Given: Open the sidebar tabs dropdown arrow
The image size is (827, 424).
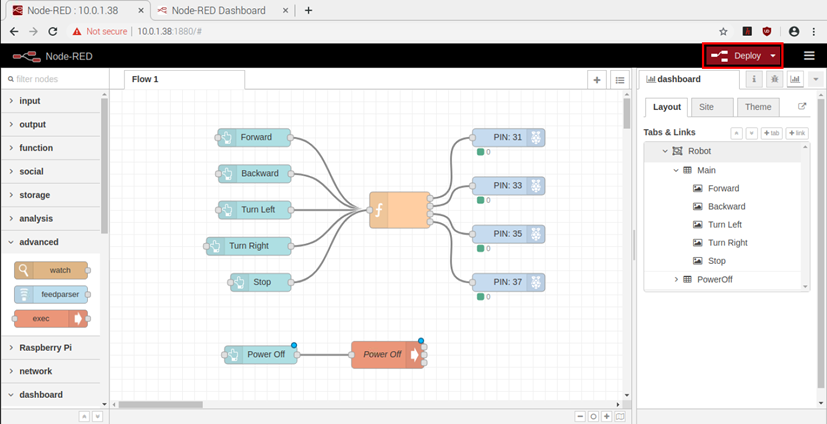Looking at the screenshot, I should 816,79.
